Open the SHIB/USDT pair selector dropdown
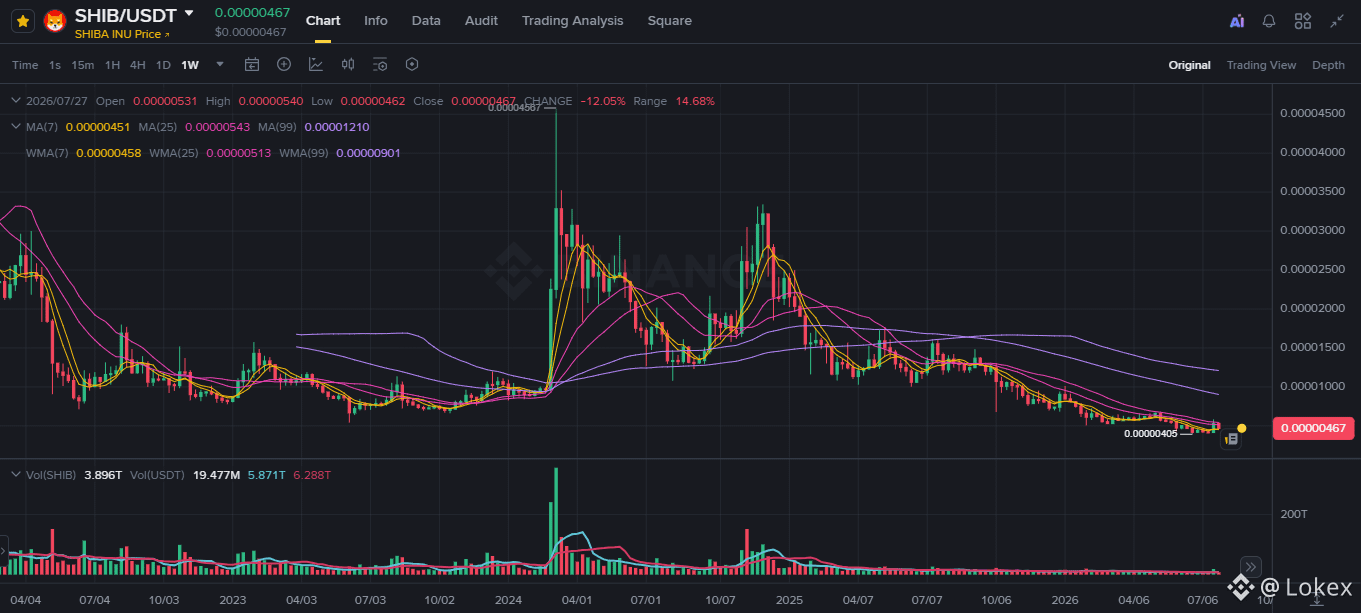Screen dimensions: 1361x613 [189, 13]
